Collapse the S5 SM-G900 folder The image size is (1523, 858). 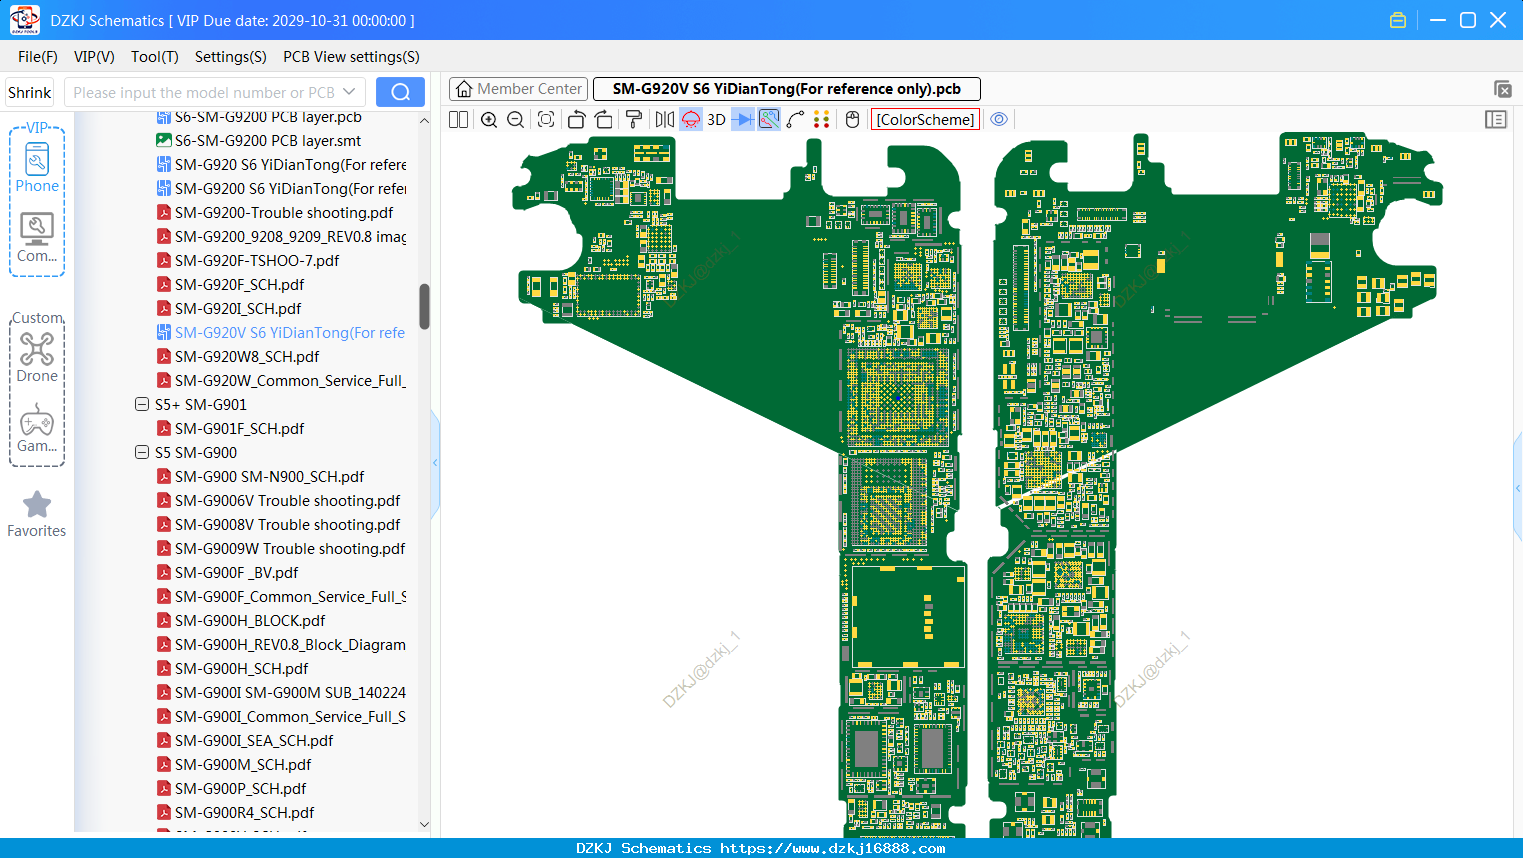(x=142, y=453)
